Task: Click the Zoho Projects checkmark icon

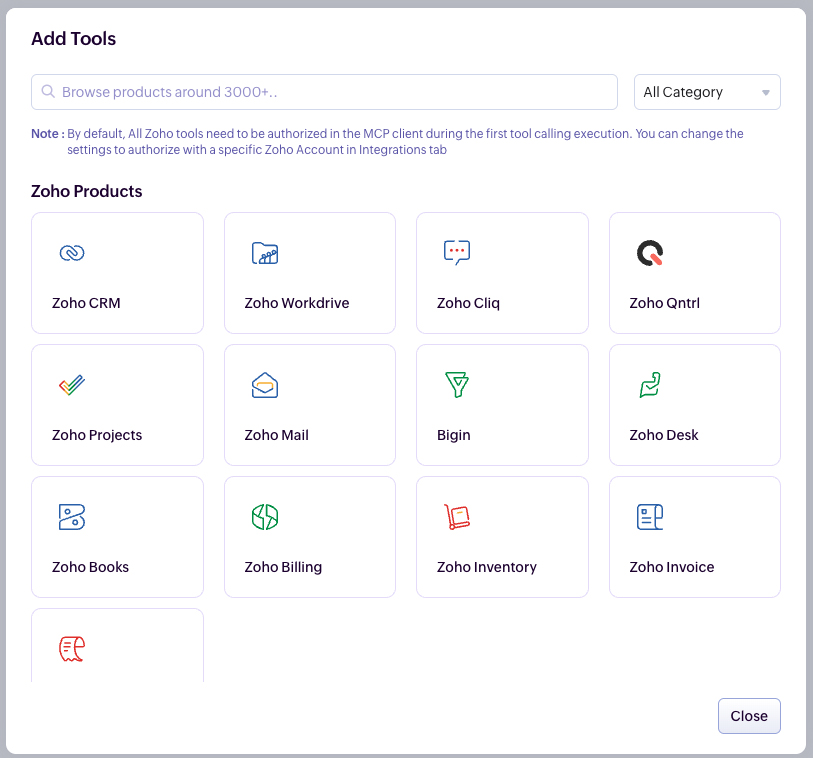Action: tap(72, 385)
